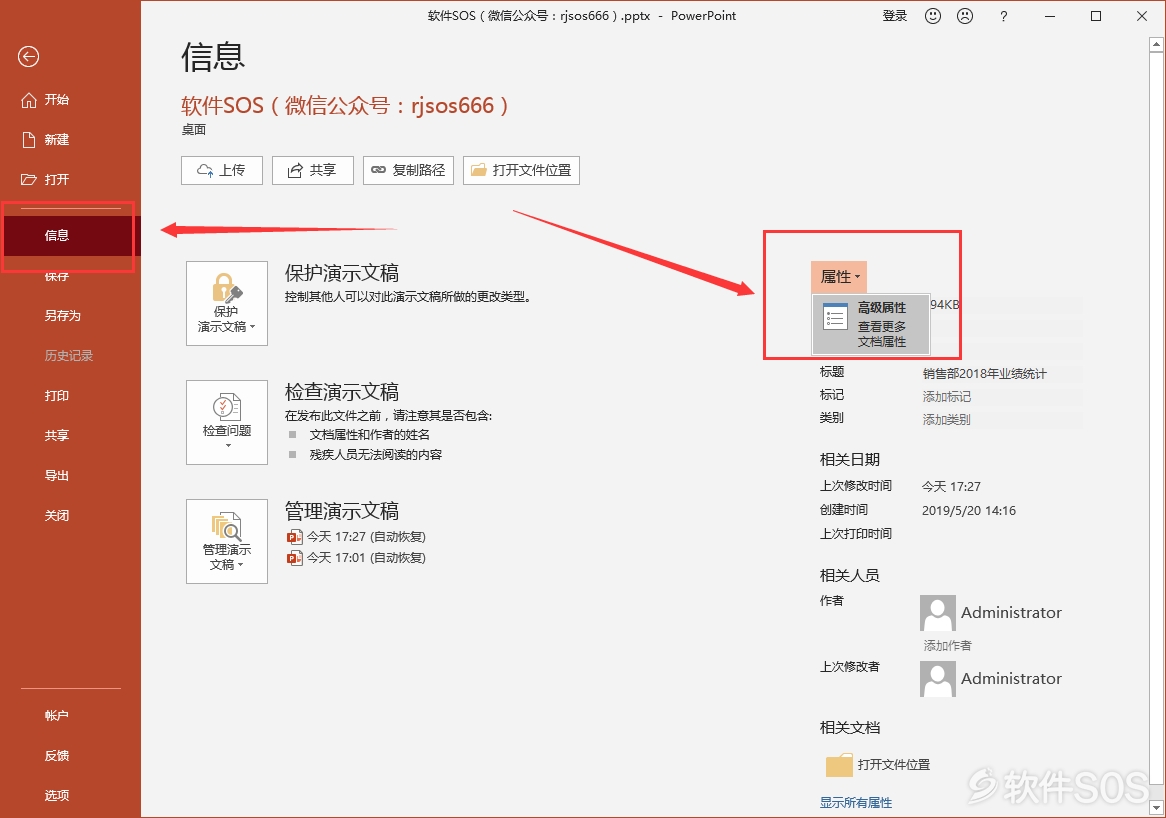Expand the 属性 properties dropdown
Screen dimensions: 1166x818
click(x=839, y=277)
